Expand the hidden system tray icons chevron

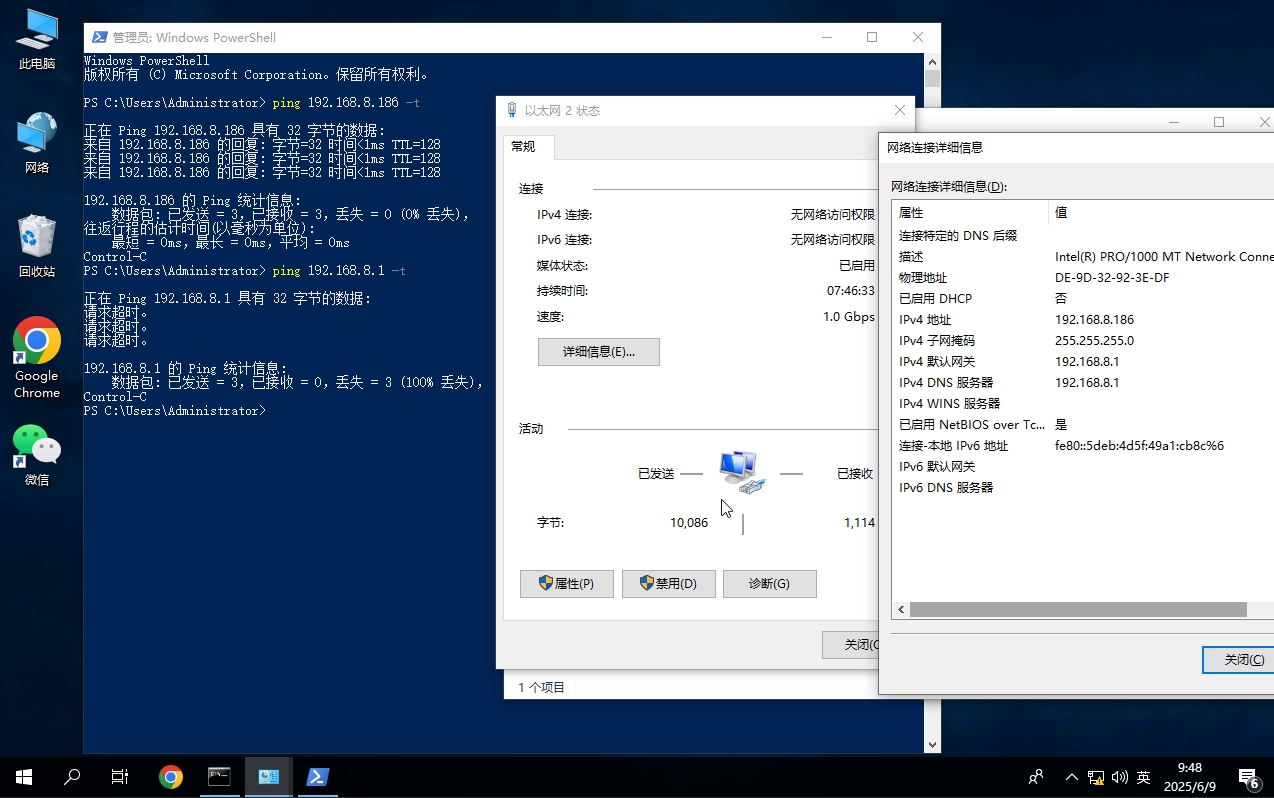1072,777
